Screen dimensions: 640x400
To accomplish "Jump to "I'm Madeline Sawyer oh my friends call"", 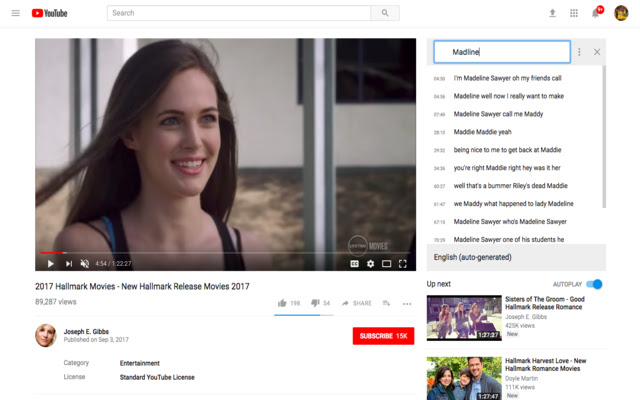I will (x=507, y=78).
